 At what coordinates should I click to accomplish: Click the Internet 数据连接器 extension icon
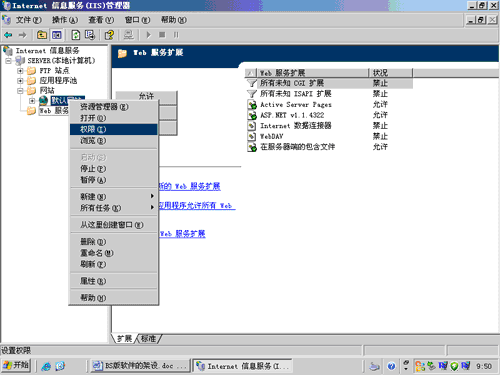(252, 126)
